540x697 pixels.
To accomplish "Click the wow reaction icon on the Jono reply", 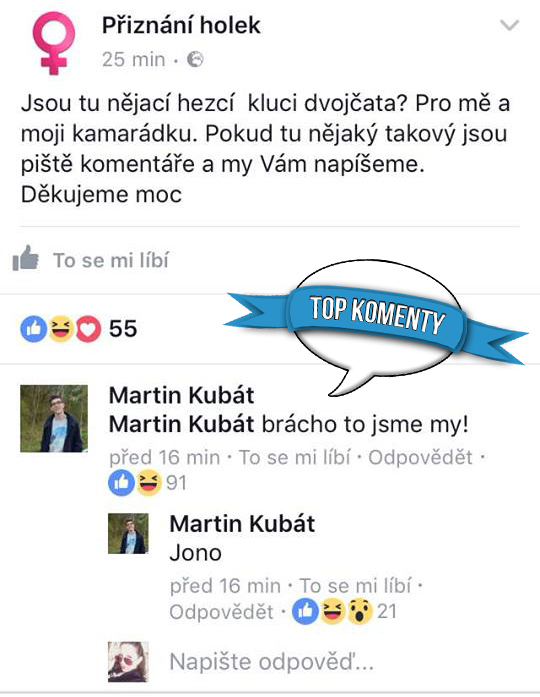I will [x=360, y=612].
